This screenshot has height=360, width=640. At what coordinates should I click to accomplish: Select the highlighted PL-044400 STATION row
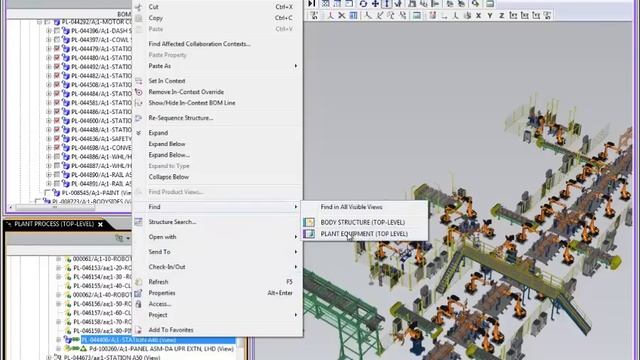click(158, 340)
